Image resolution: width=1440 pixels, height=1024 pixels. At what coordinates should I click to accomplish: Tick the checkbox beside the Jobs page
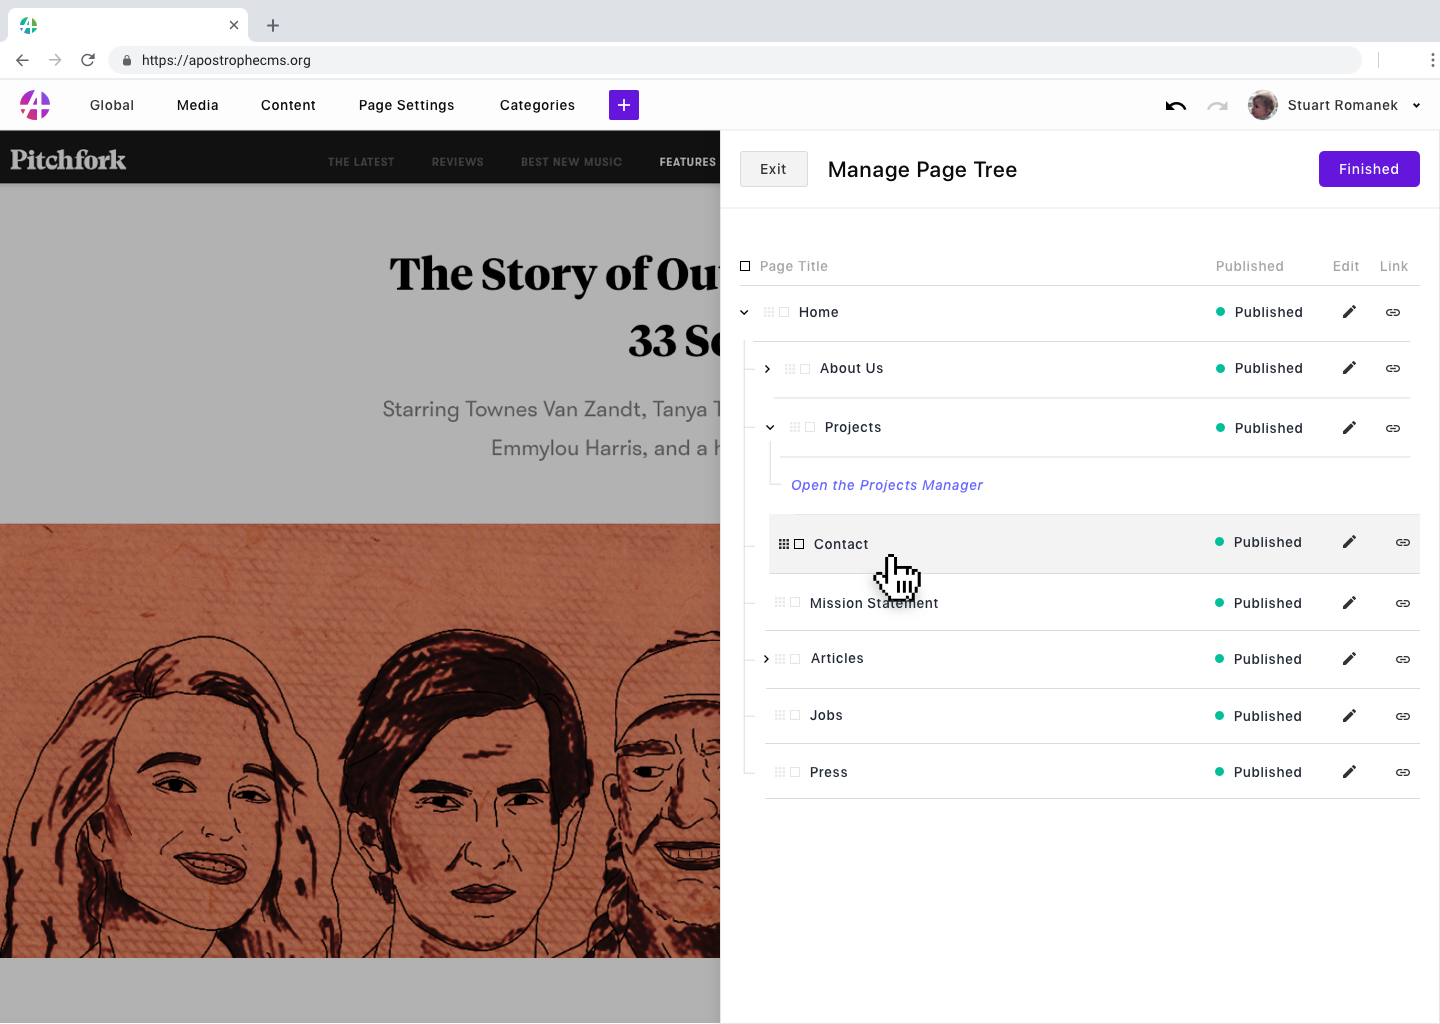click(794, 715)
